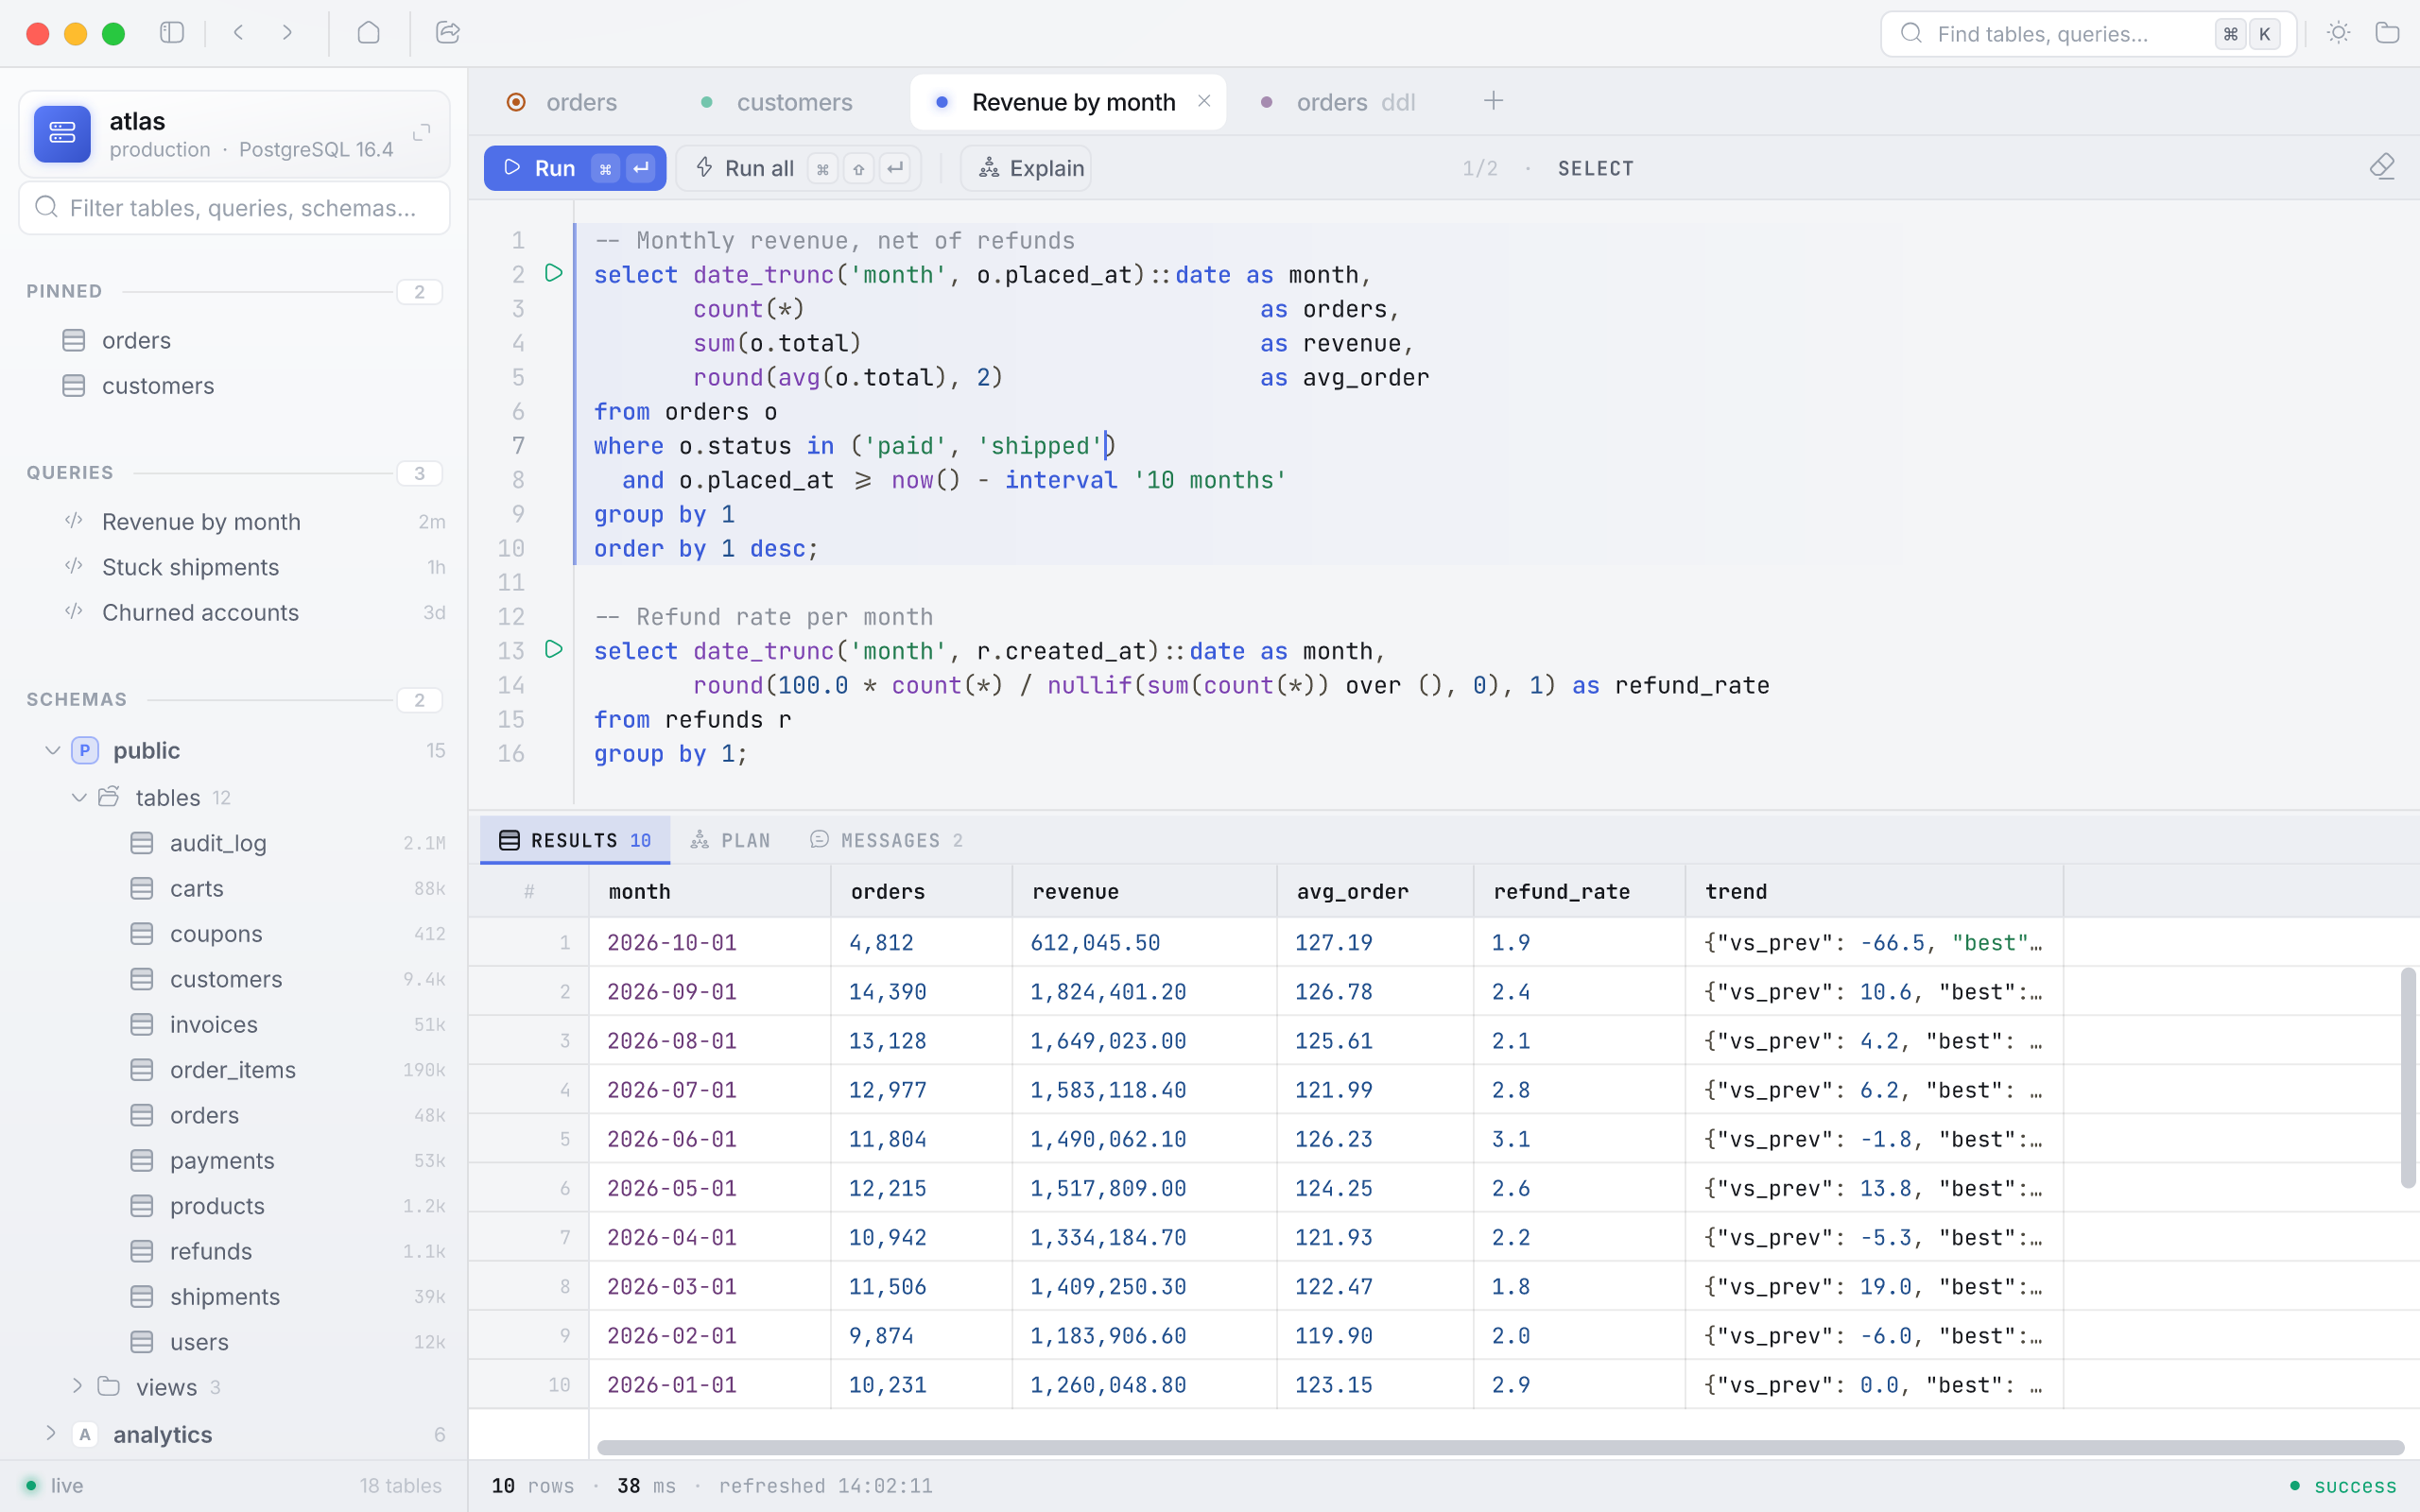The width and height of the screenshot is (2420, 1512).
Task: Open the folder icon at top right
Action: pyautogui.click(x=2387, y=33)
